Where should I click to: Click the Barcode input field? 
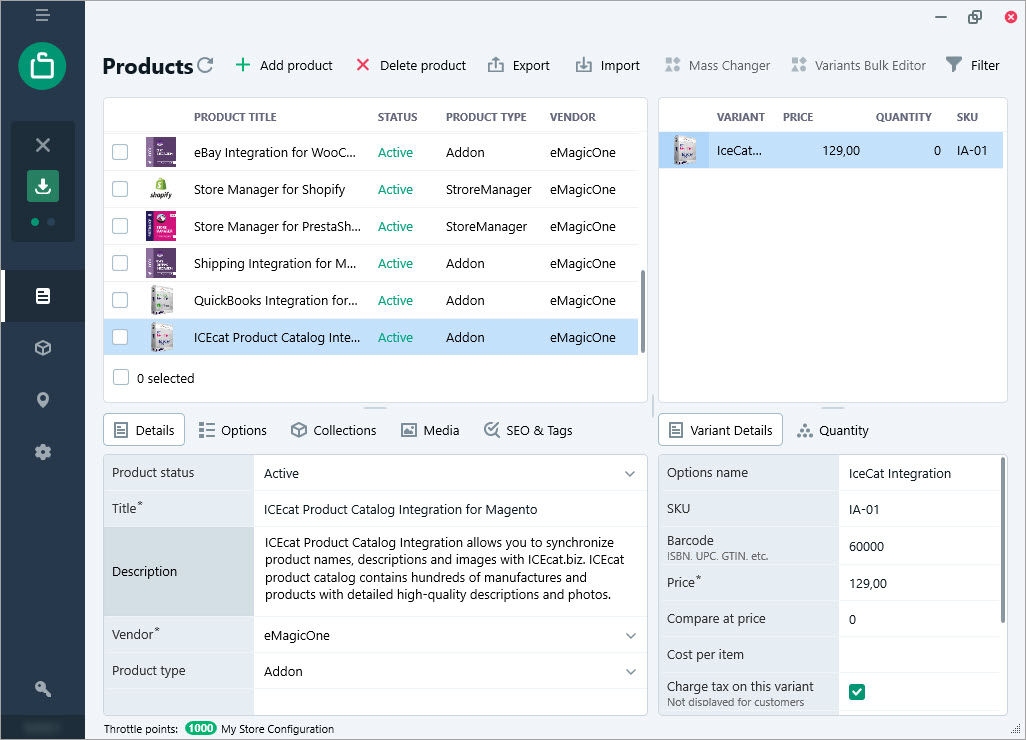point(919,546)
